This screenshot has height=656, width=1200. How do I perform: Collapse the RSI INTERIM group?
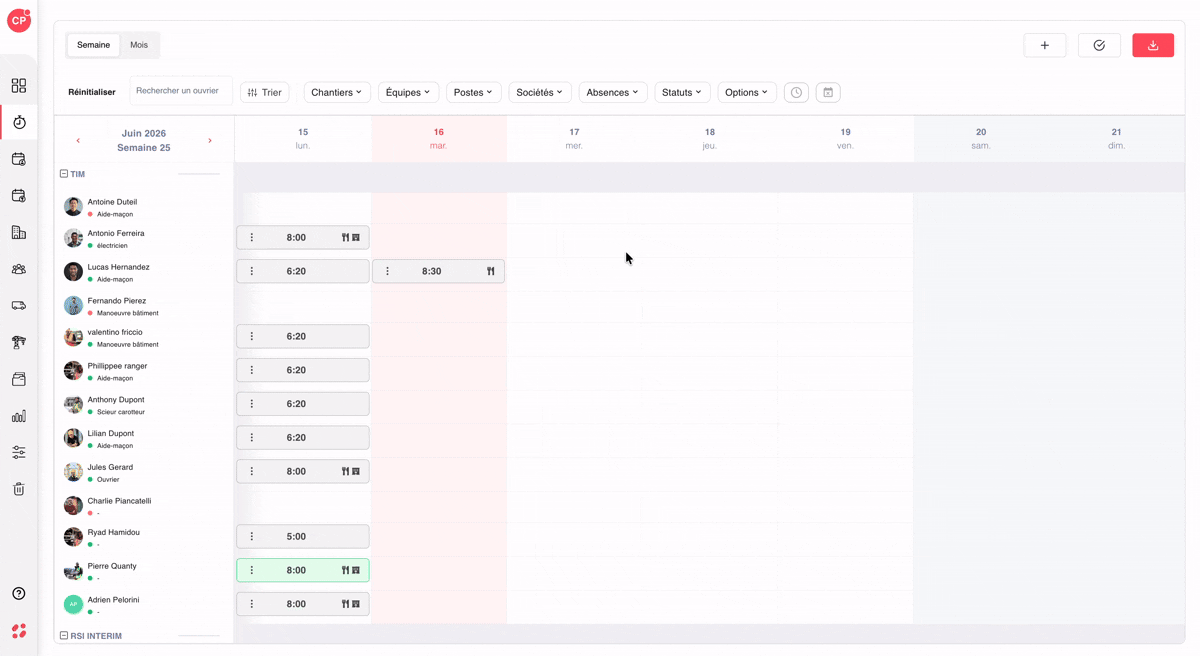tap(64, 636)
